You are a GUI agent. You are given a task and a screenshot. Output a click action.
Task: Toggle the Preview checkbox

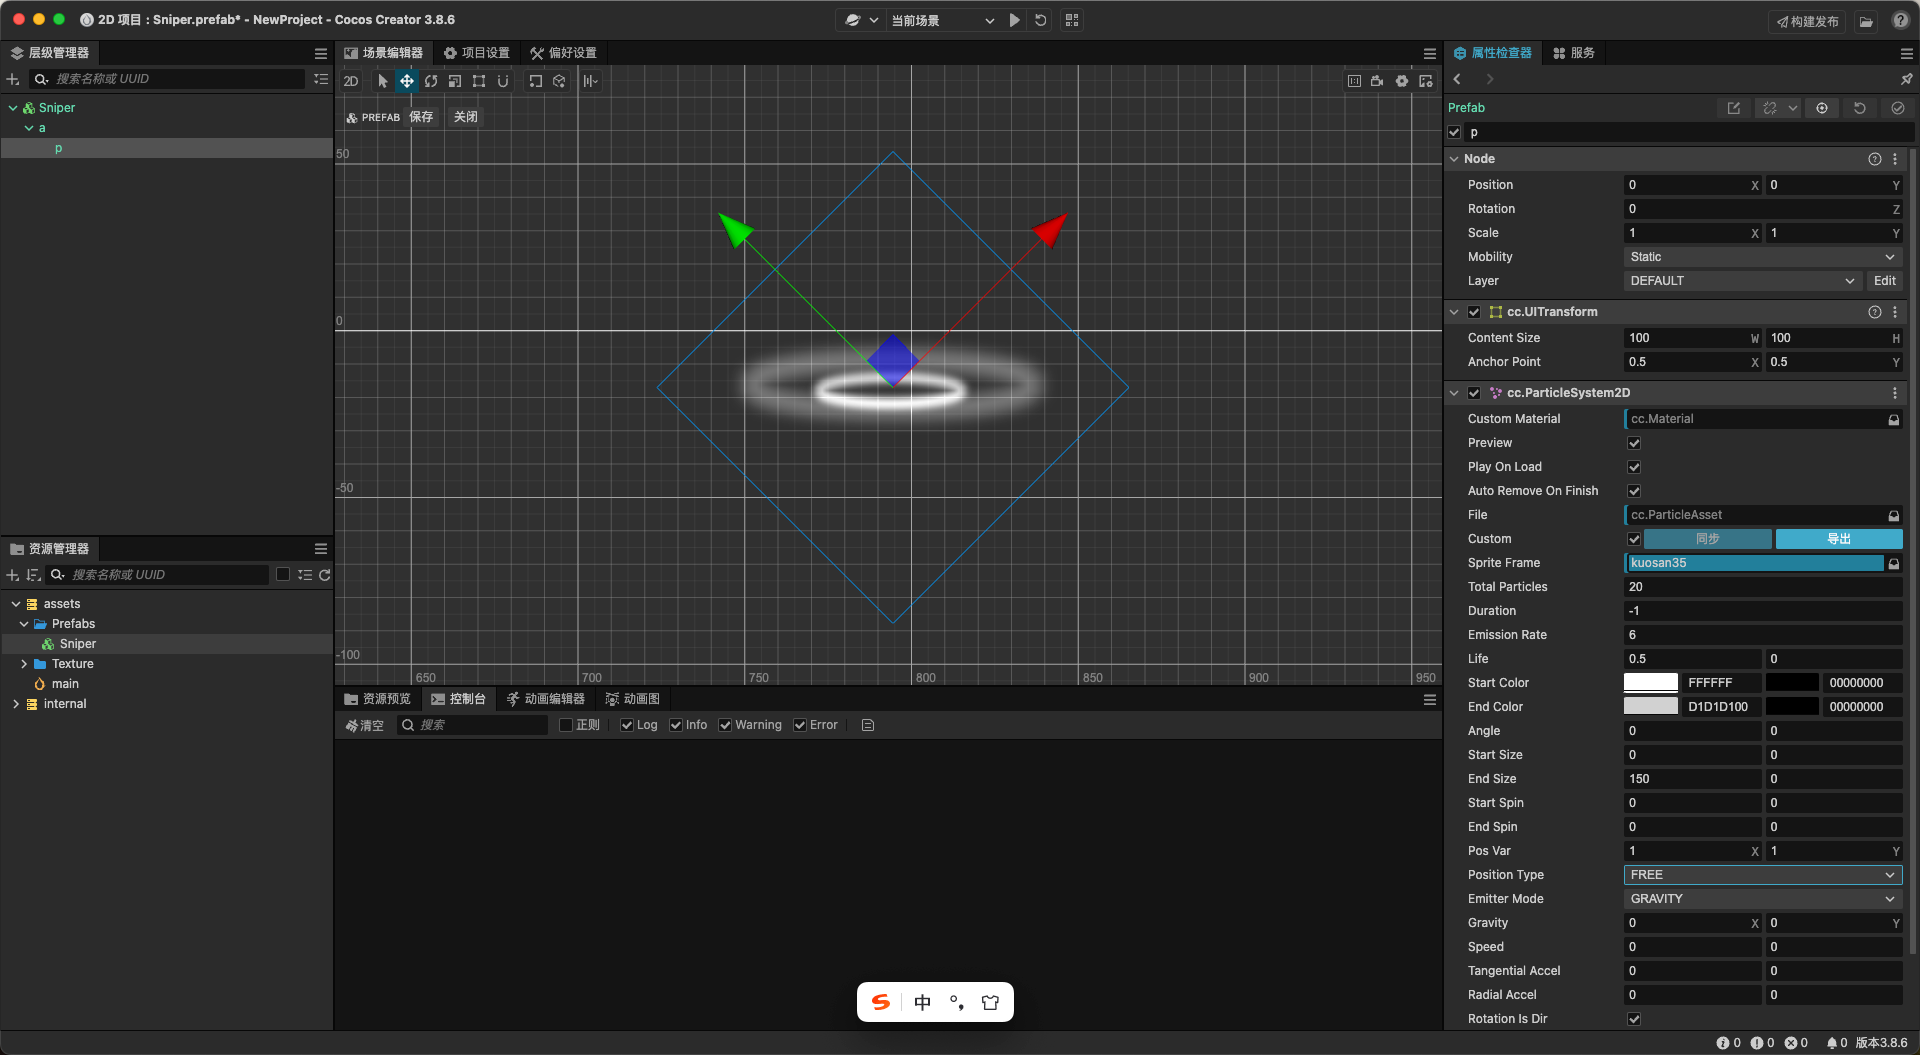pos(1634,443)
